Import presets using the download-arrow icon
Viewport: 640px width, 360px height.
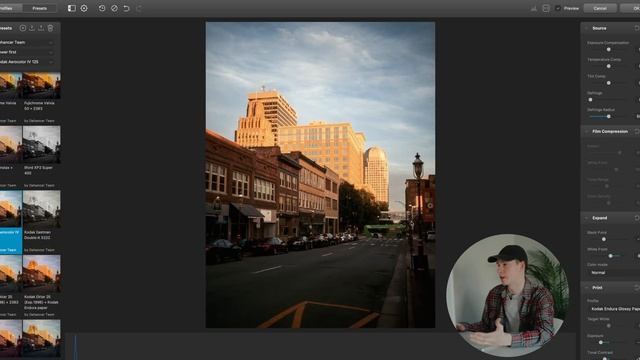coord(32,28)
